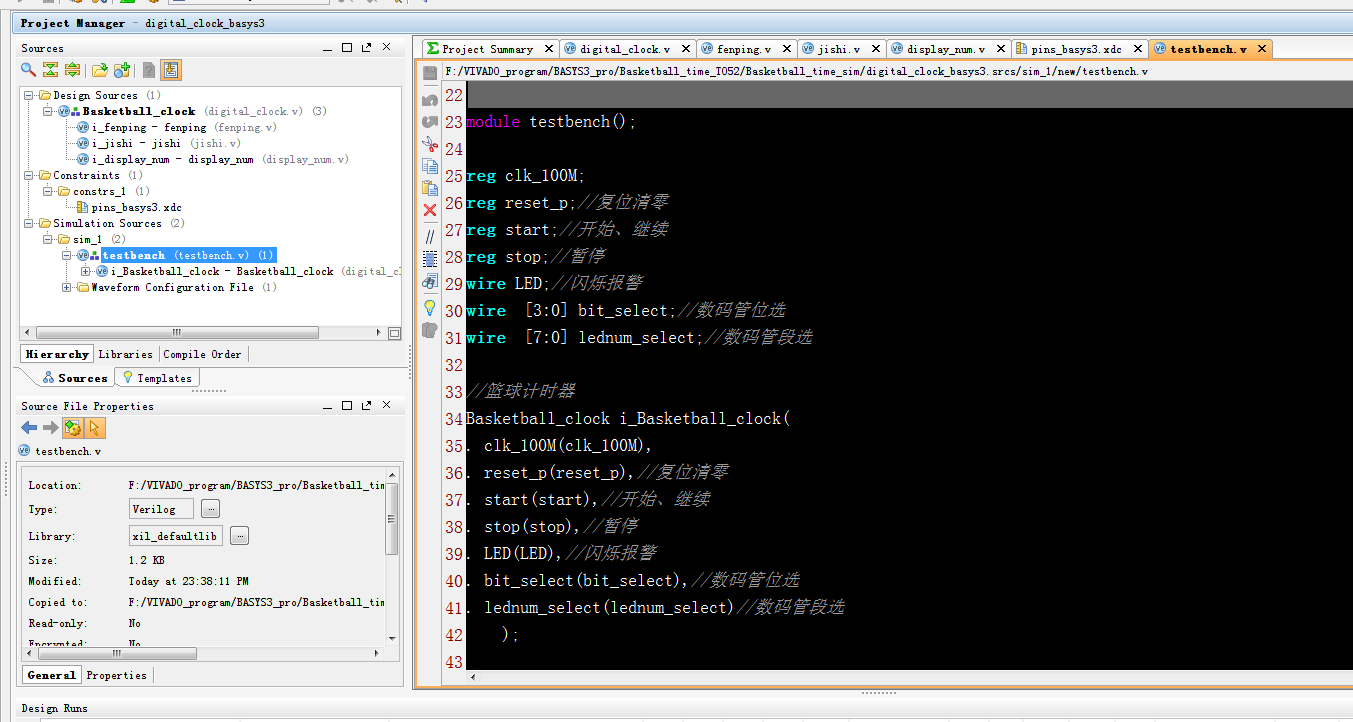This screenshot has width=1353, height=722.
Task: Click the Copy icon in the editor sidebar
Action: coord(430,166)
